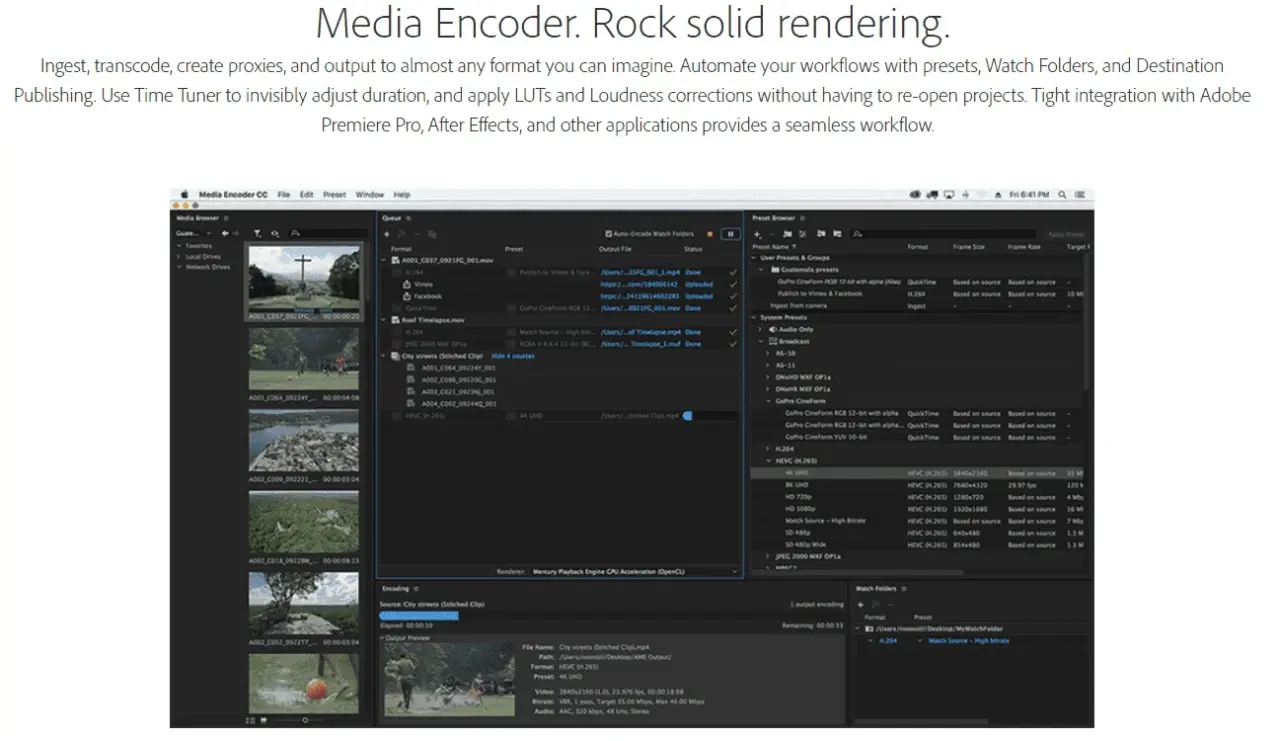Click Add Source plus icon in Queue panel
Screen dimensions: 1280x741
tap(387, 233)
